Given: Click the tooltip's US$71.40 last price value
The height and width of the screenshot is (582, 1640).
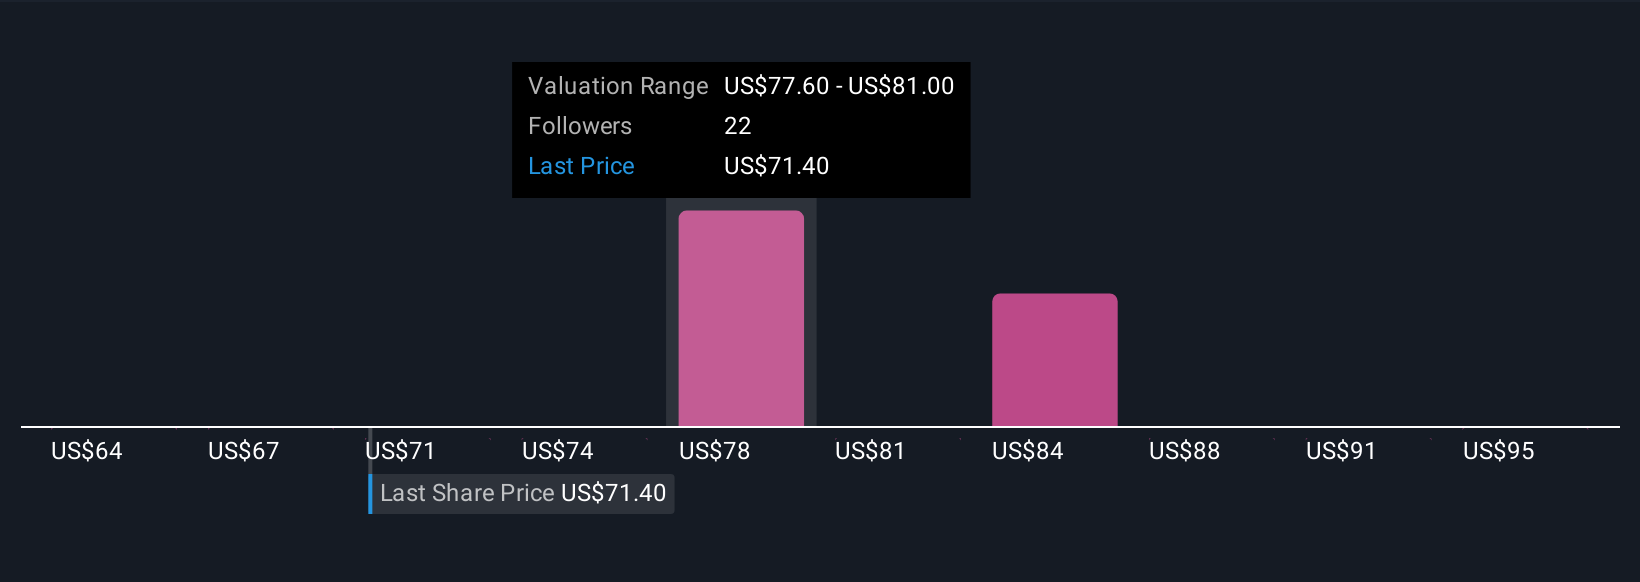Looking at the screenshot, I should pos(777,166).
